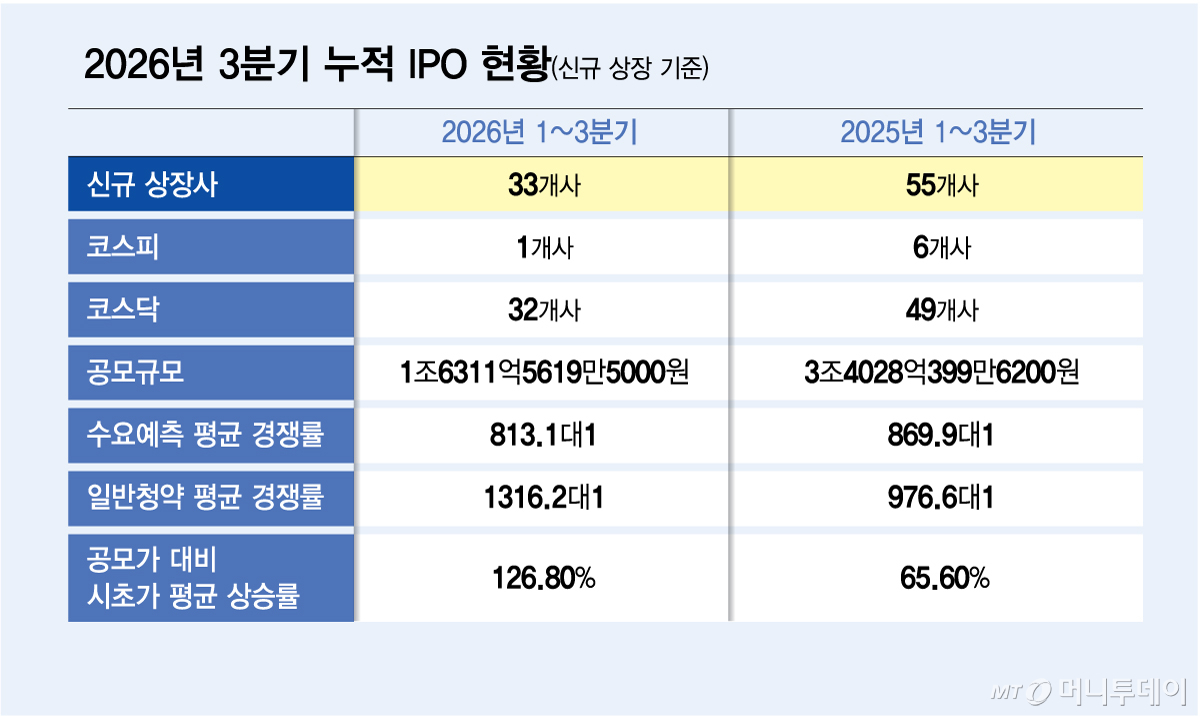Click the value '813.1대1'
Viewport: 1200px width, 716px height.
[543, 435]
